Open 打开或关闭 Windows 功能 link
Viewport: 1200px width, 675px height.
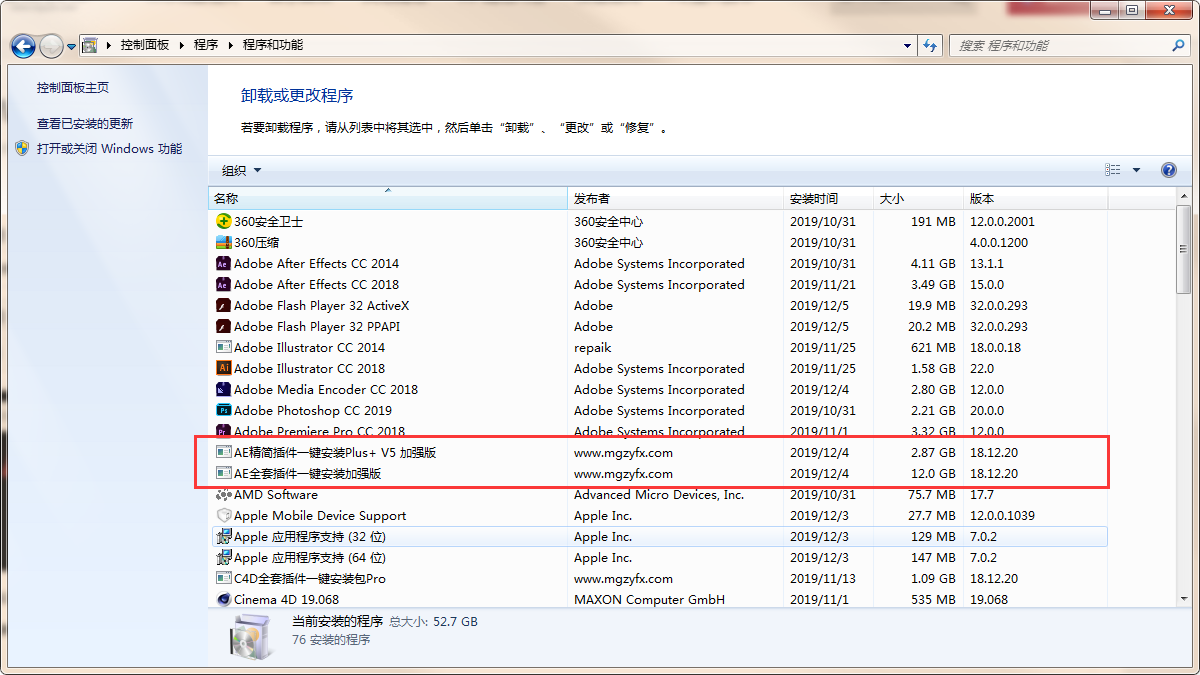point(109,148)
